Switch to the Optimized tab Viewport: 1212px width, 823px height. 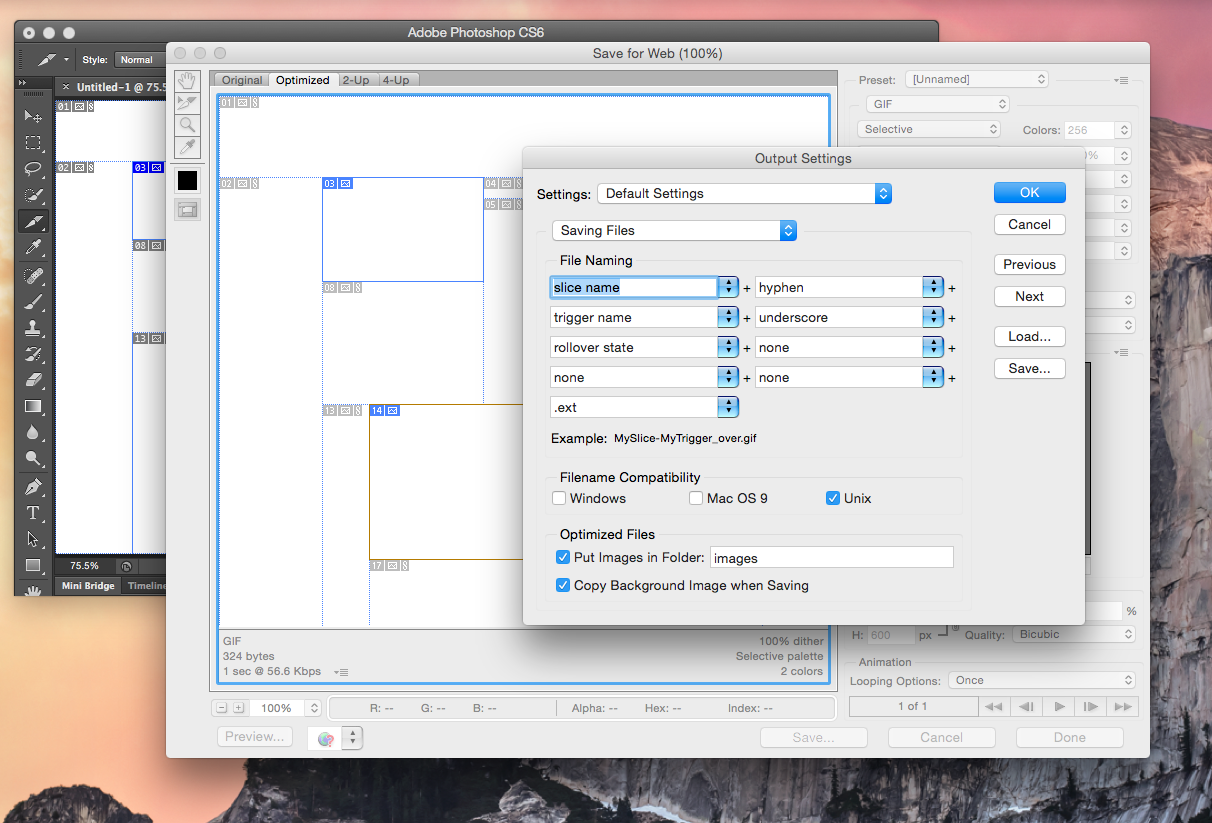[303, 80]
